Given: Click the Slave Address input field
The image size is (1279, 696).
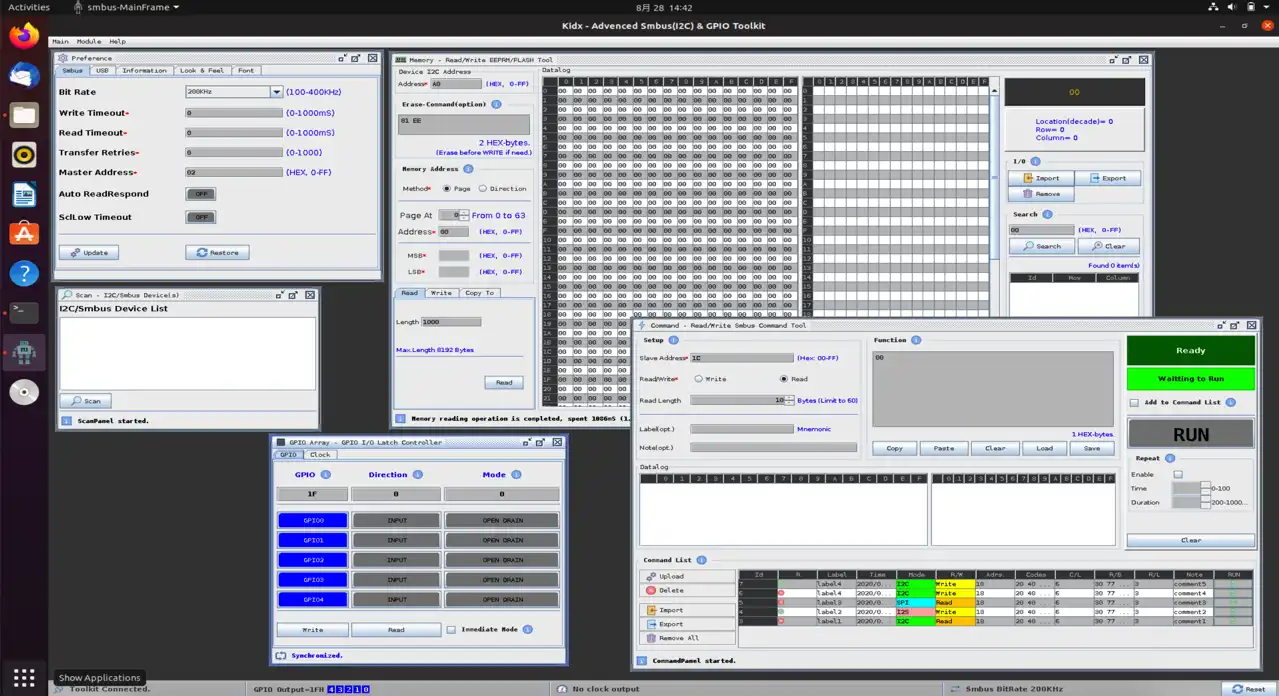Looking at the screenshot, I should (741, 358).
